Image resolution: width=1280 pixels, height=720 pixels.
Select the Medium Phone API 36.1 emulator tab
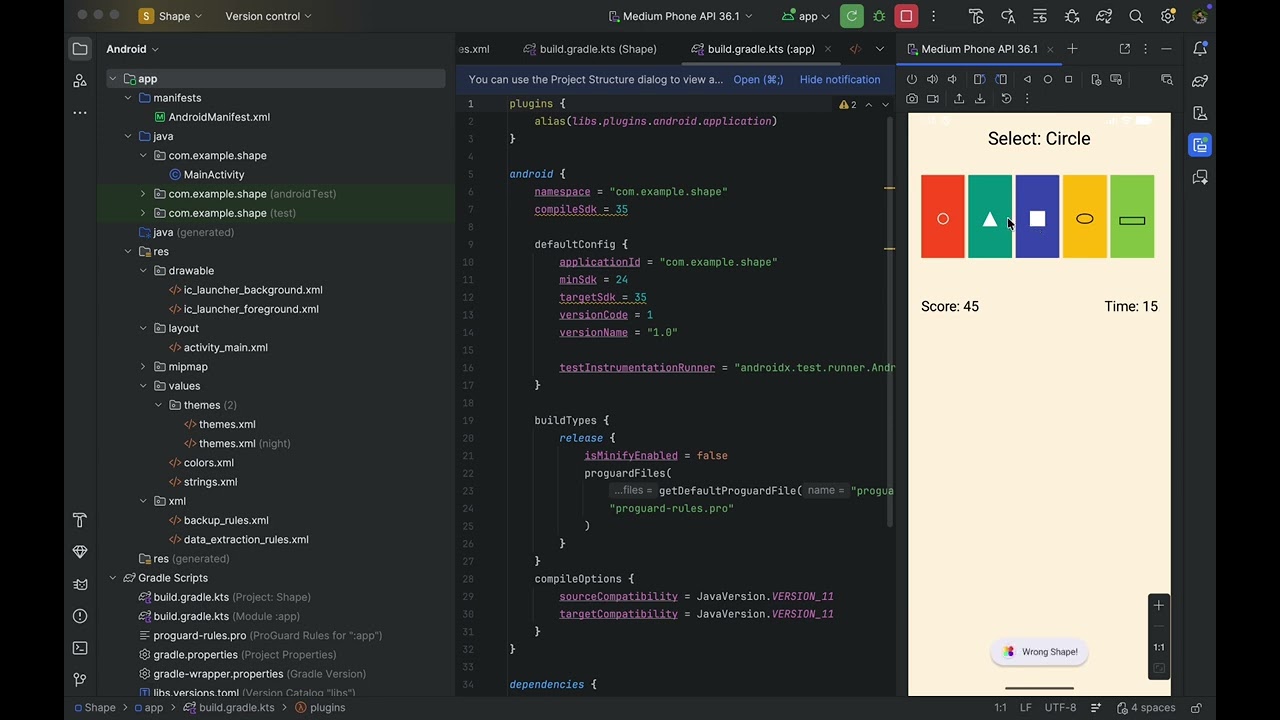click(x=979, y=49)
